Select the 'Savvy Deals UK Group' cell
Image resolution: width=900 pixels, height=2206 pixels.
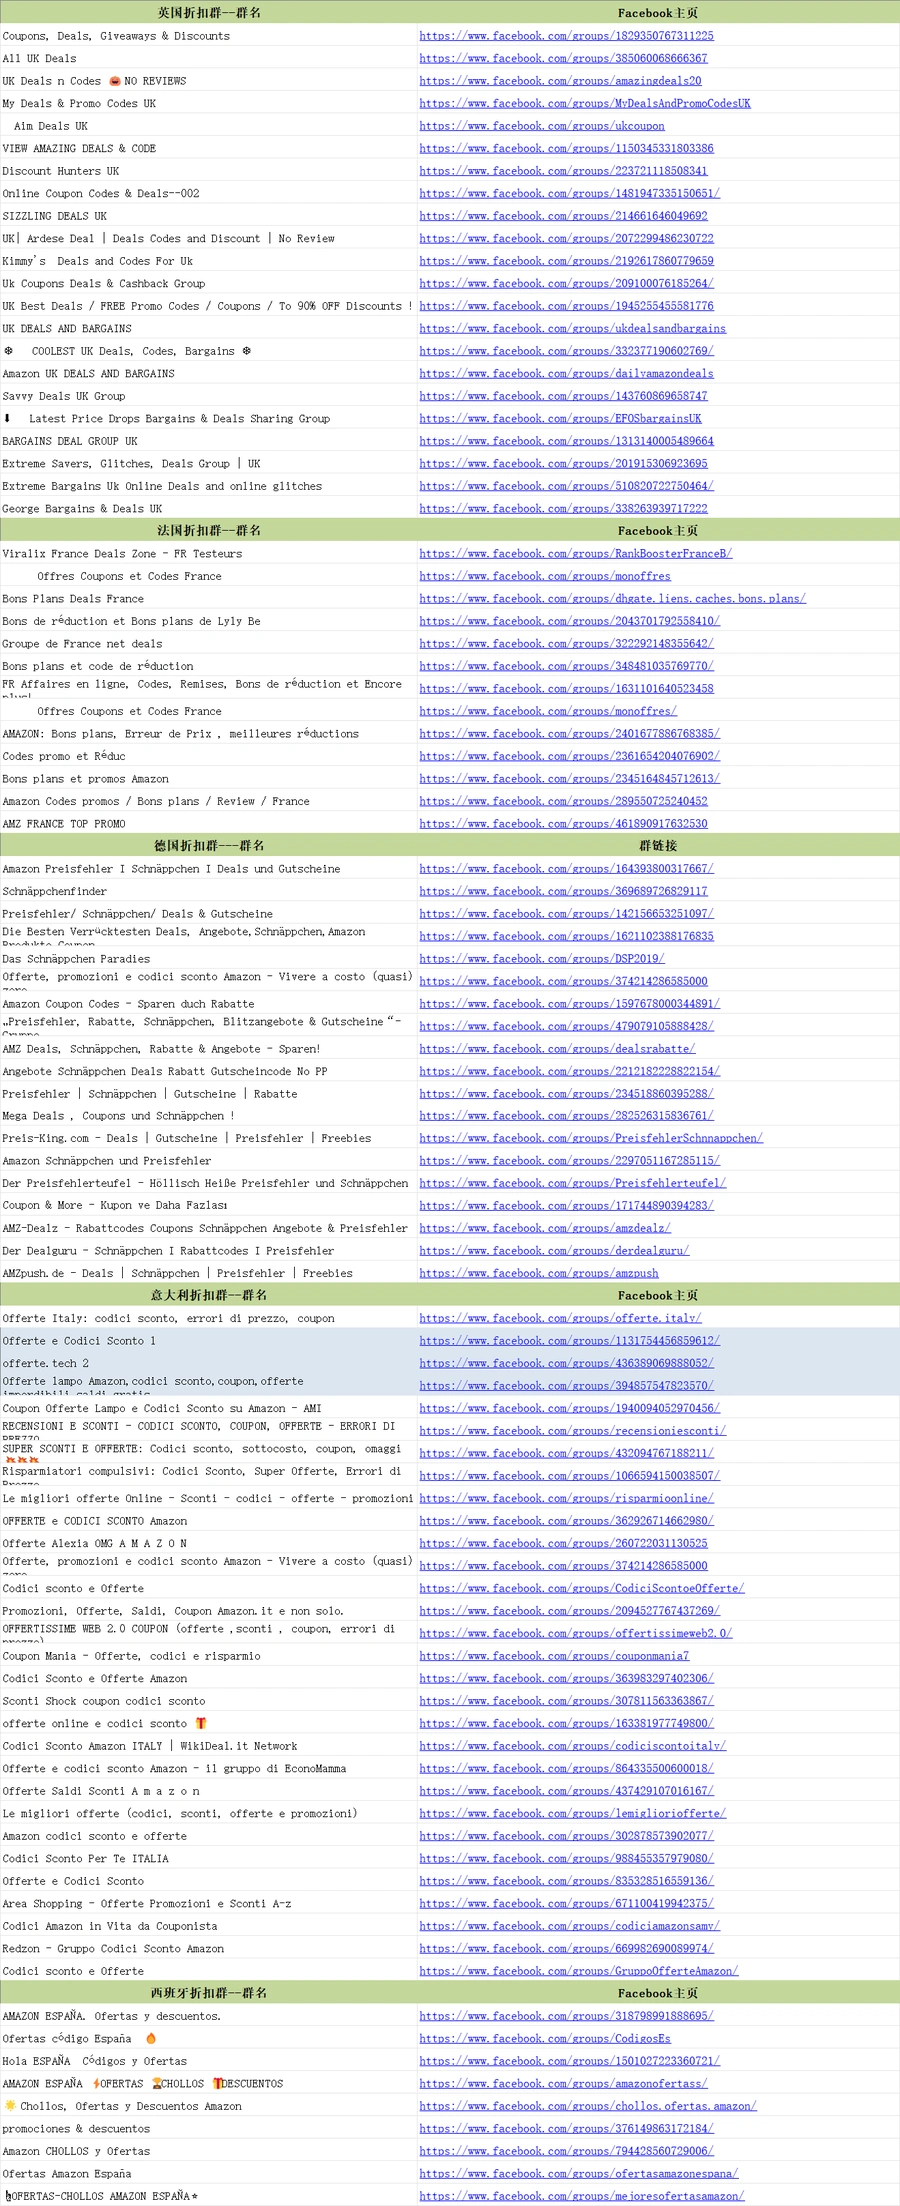tap(209, 396)
